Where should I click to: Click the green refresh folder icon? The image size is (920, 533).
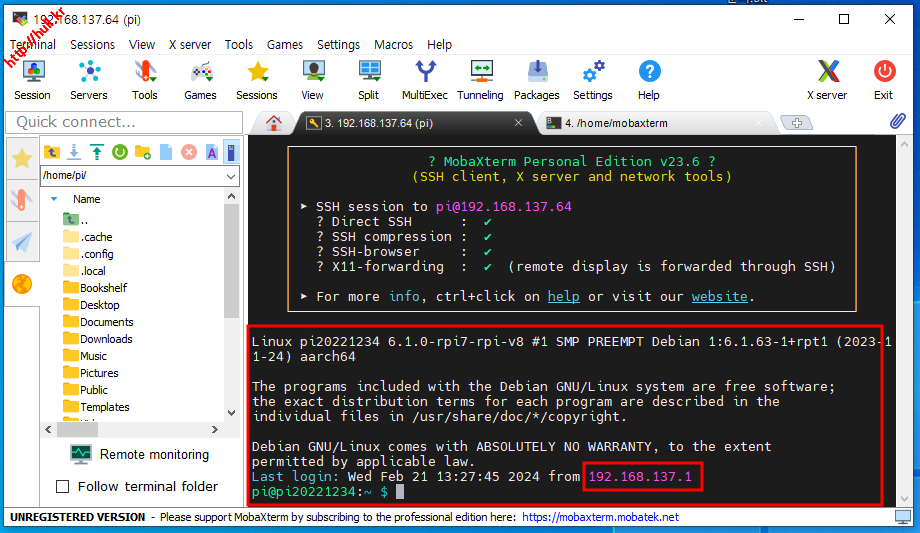[x=119, y=152]
